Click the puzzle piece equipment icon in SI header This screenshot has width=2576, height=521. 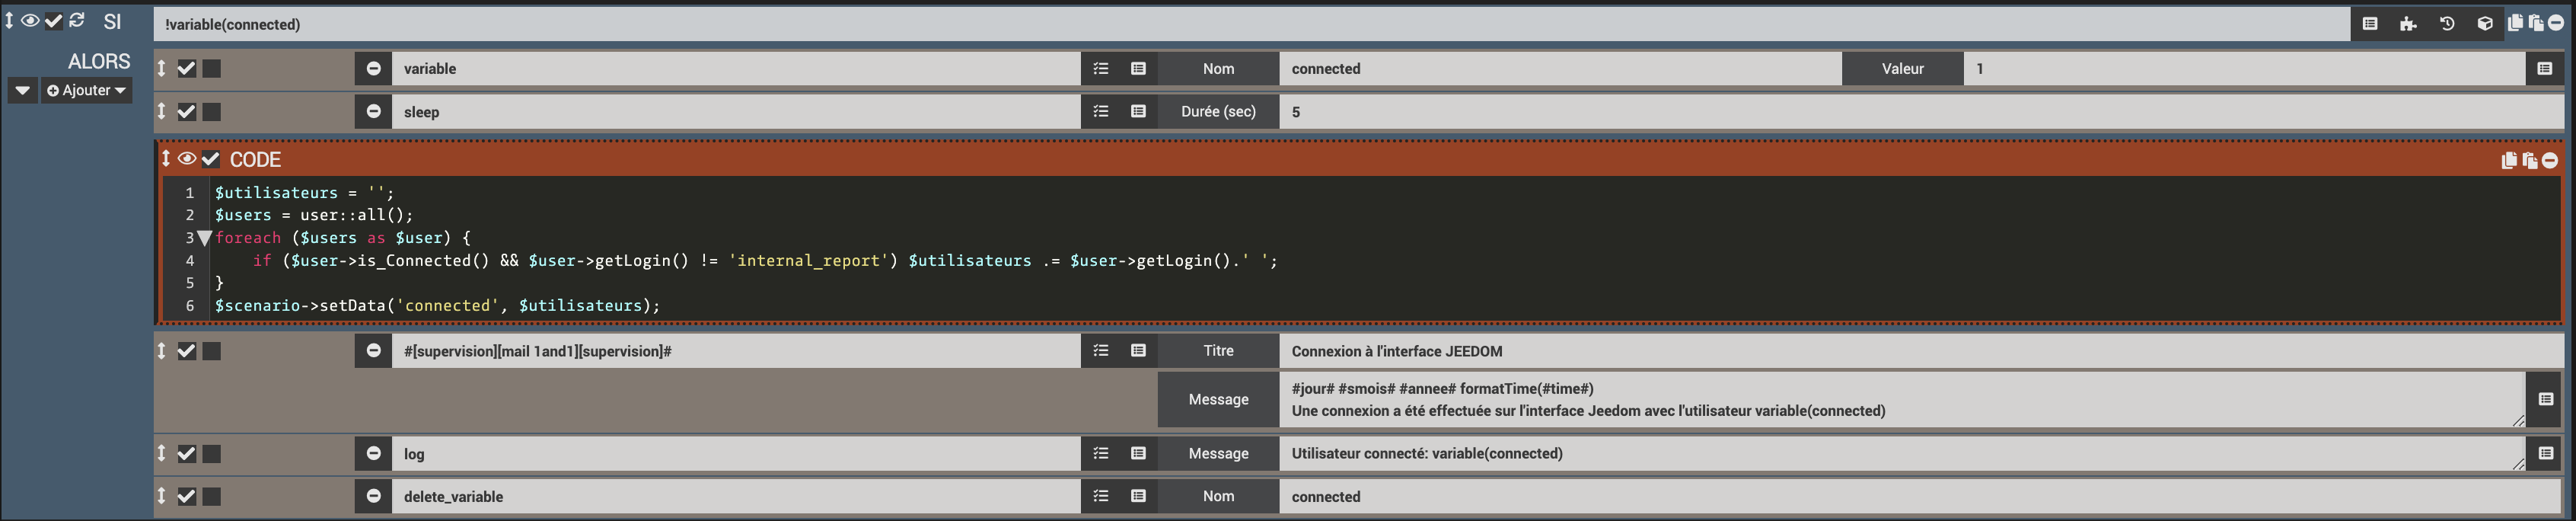pos(2408,24)
